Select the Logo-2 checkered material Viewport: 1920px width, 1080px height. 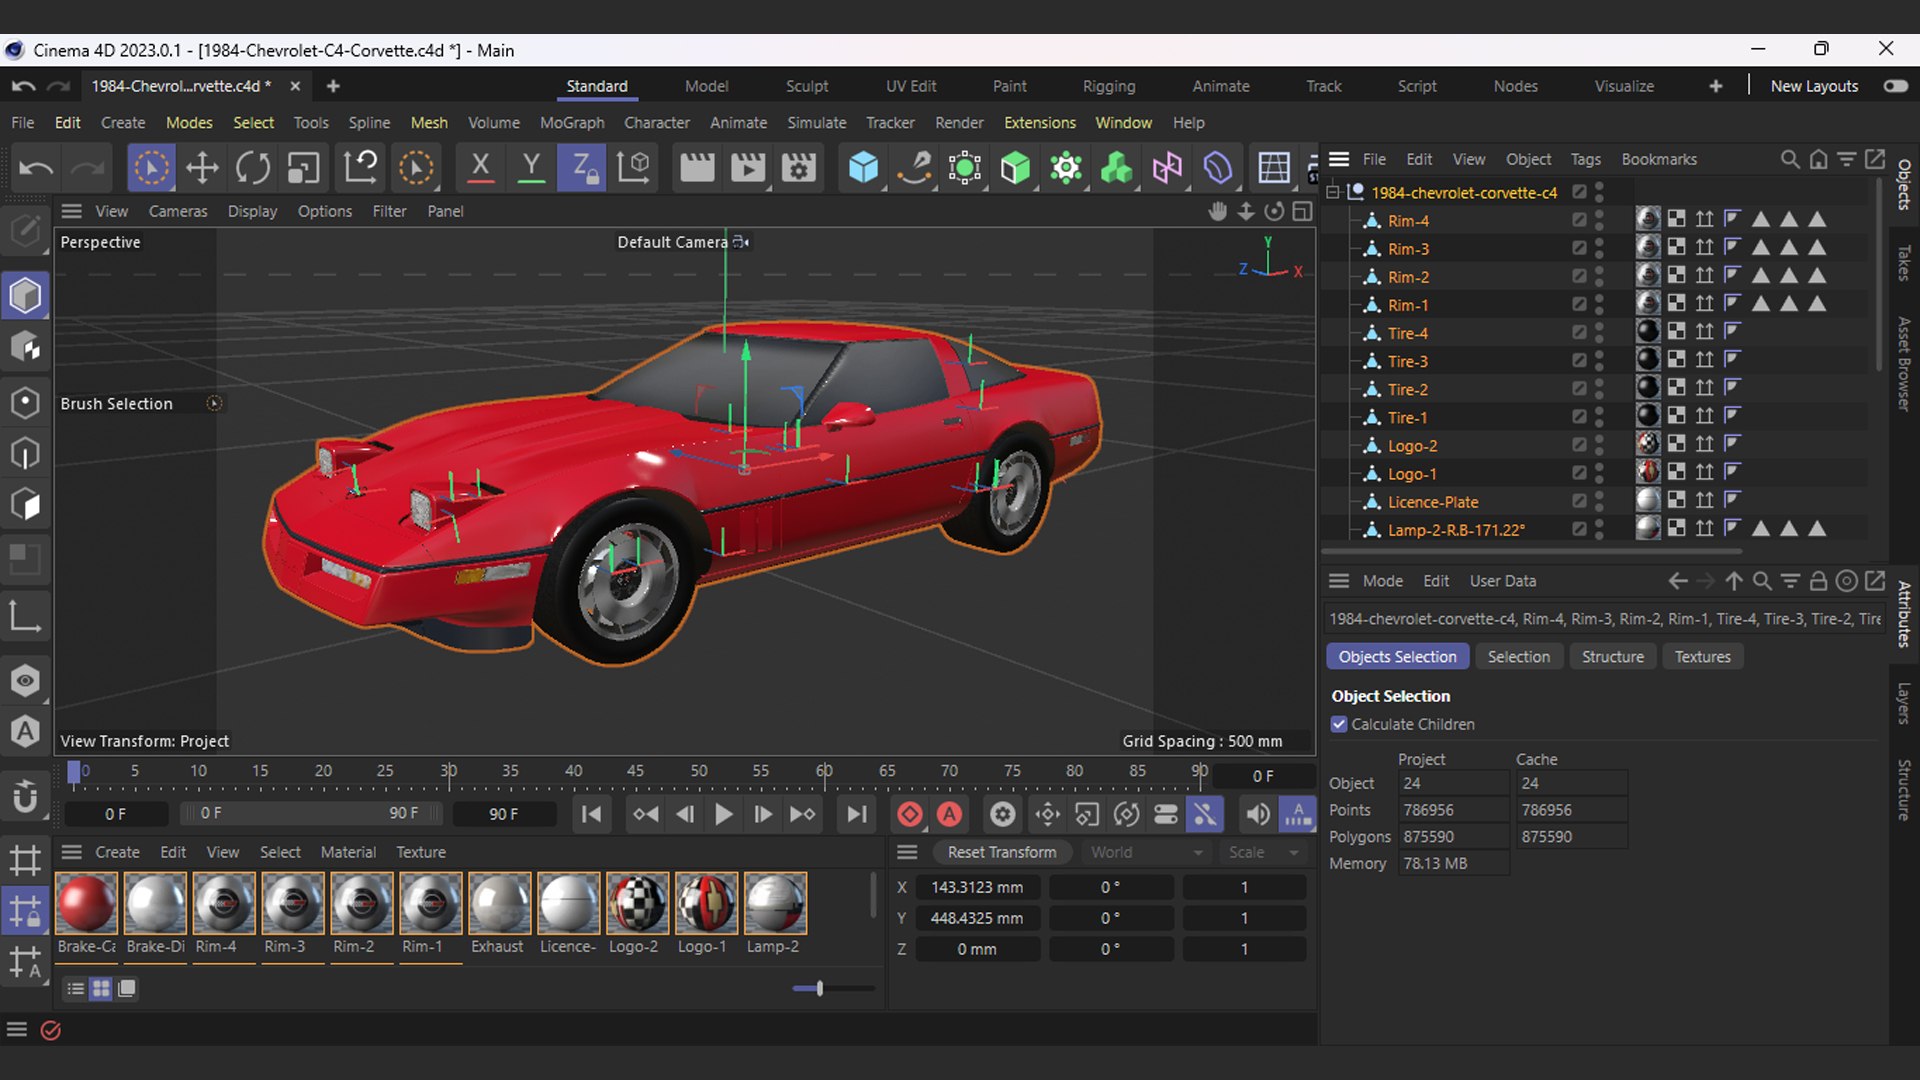(x=637, y=903)
